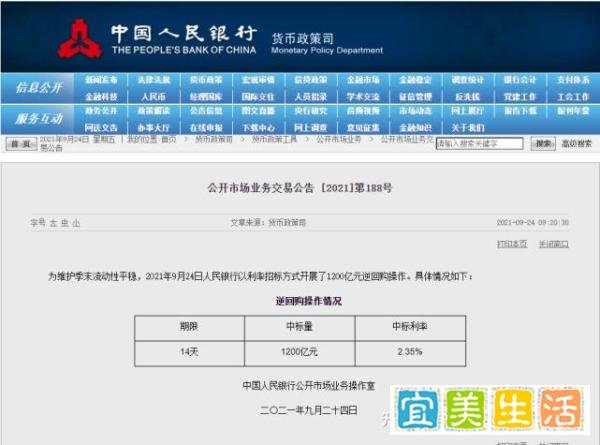Click the 网上调查 navigation link

[x=311, y=128]
